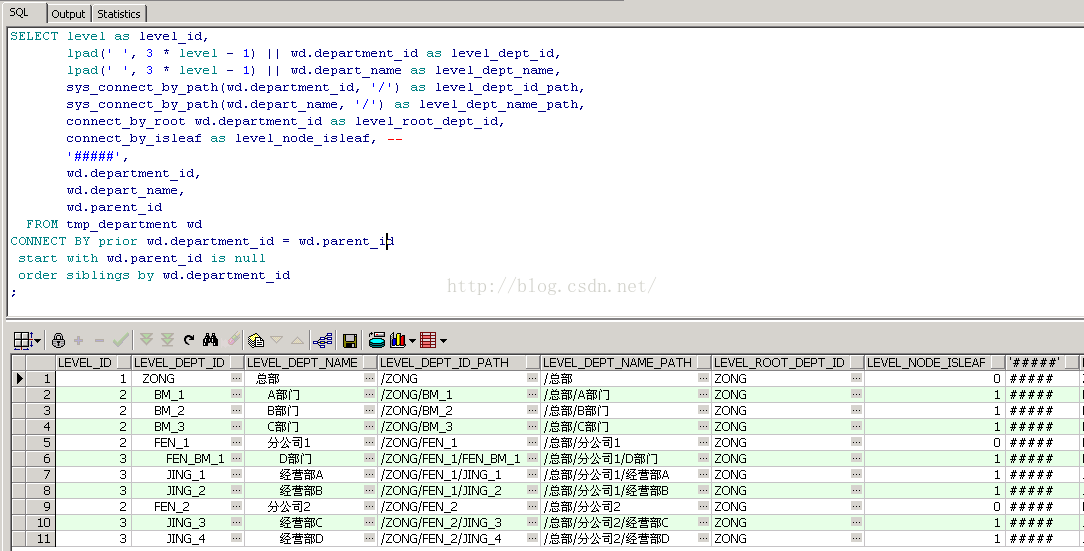Click the LEVEL_DEPT_NAME_PATH column header

626,362
